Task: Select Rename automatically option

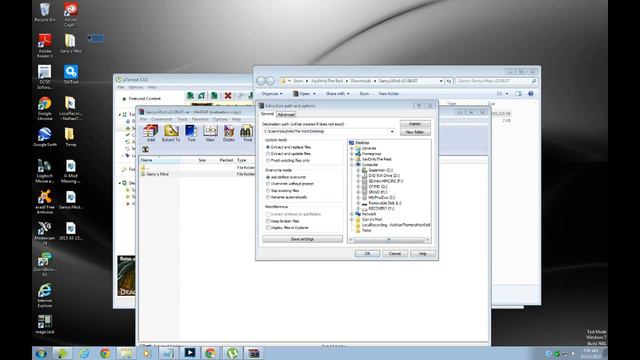Action: tap(287, 197)
